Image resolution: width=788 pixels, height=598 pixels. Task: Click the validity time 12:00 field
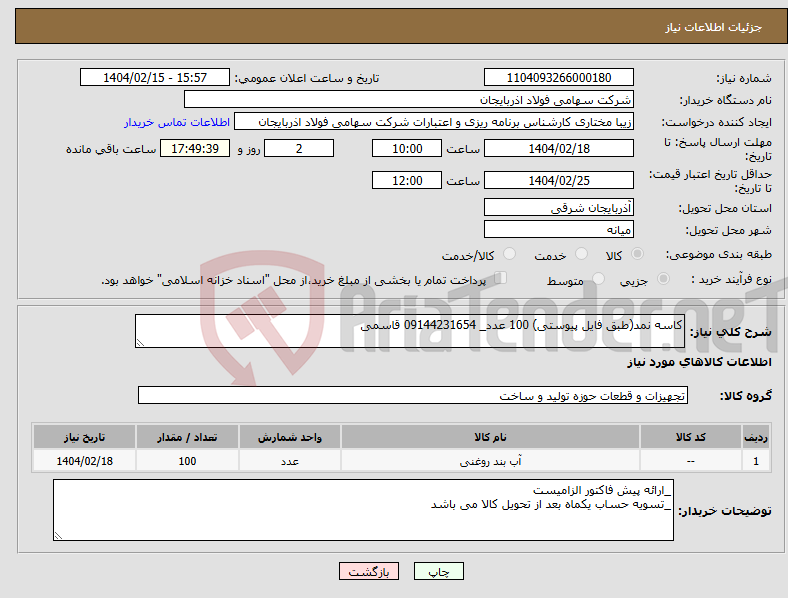point(407,180)
